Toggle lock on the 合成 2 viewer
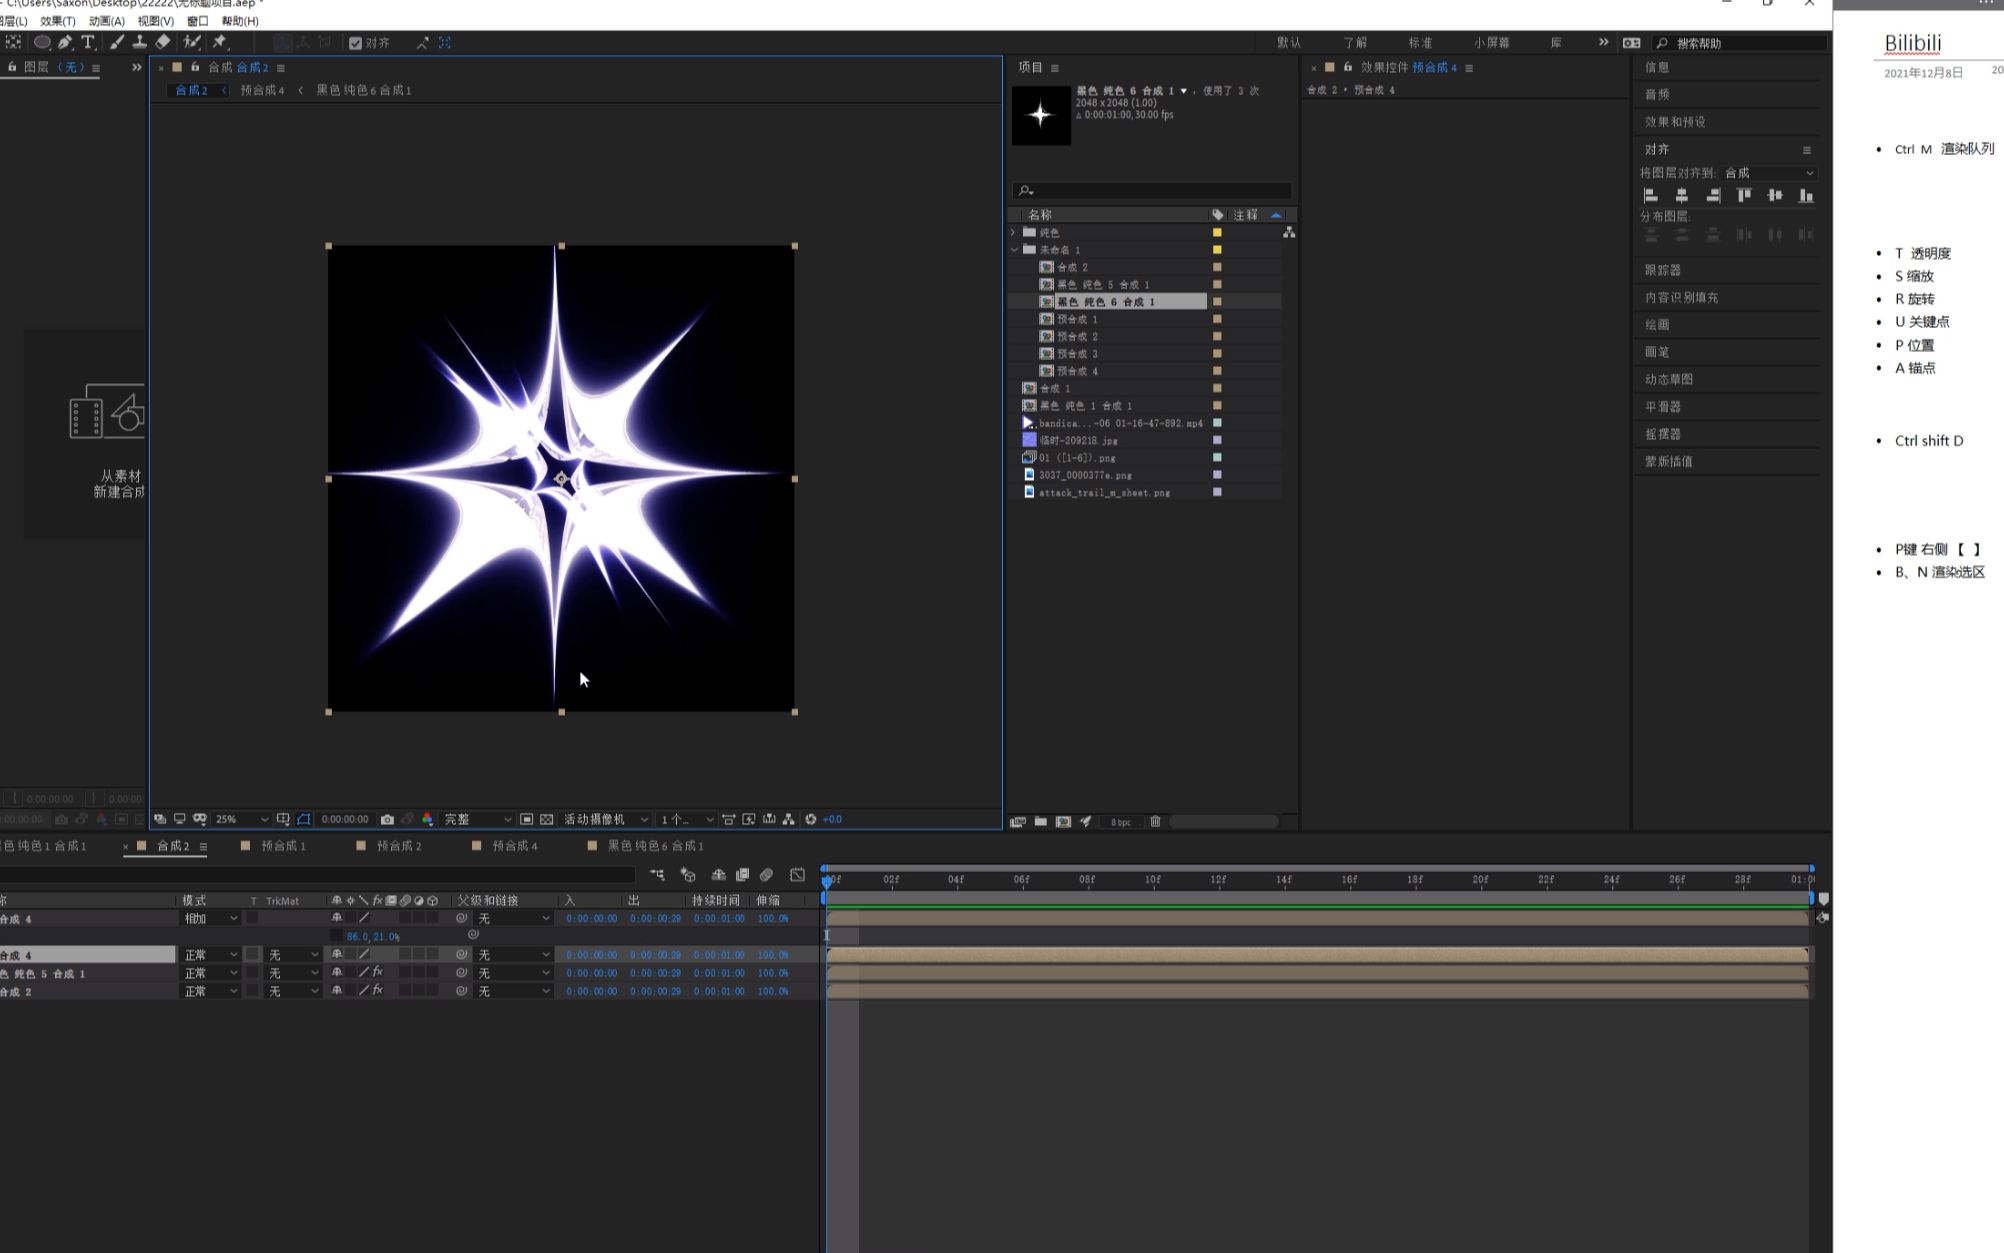Viewport: 2004px width, 1253px height. (x=195, y=67)
